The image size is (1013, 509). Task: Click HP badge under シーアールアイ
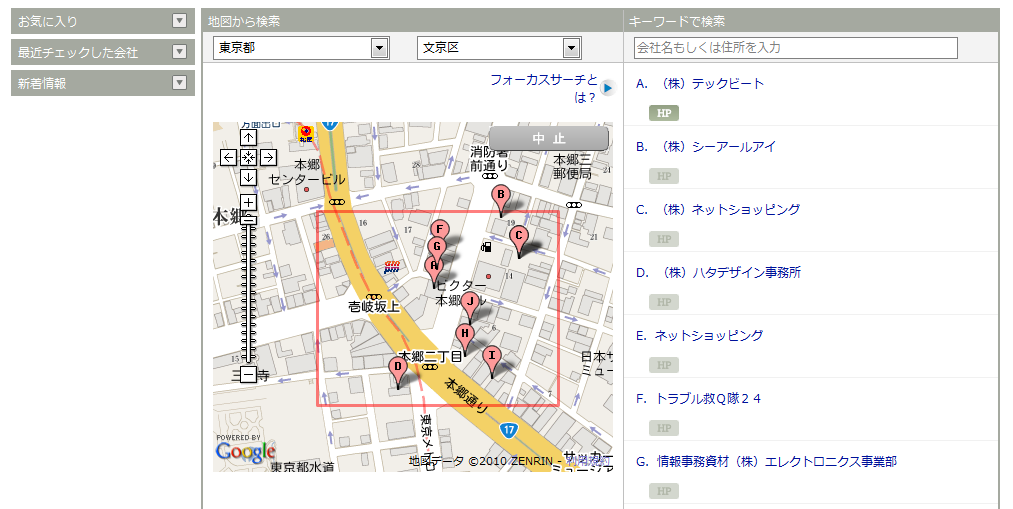pos(663,176)
